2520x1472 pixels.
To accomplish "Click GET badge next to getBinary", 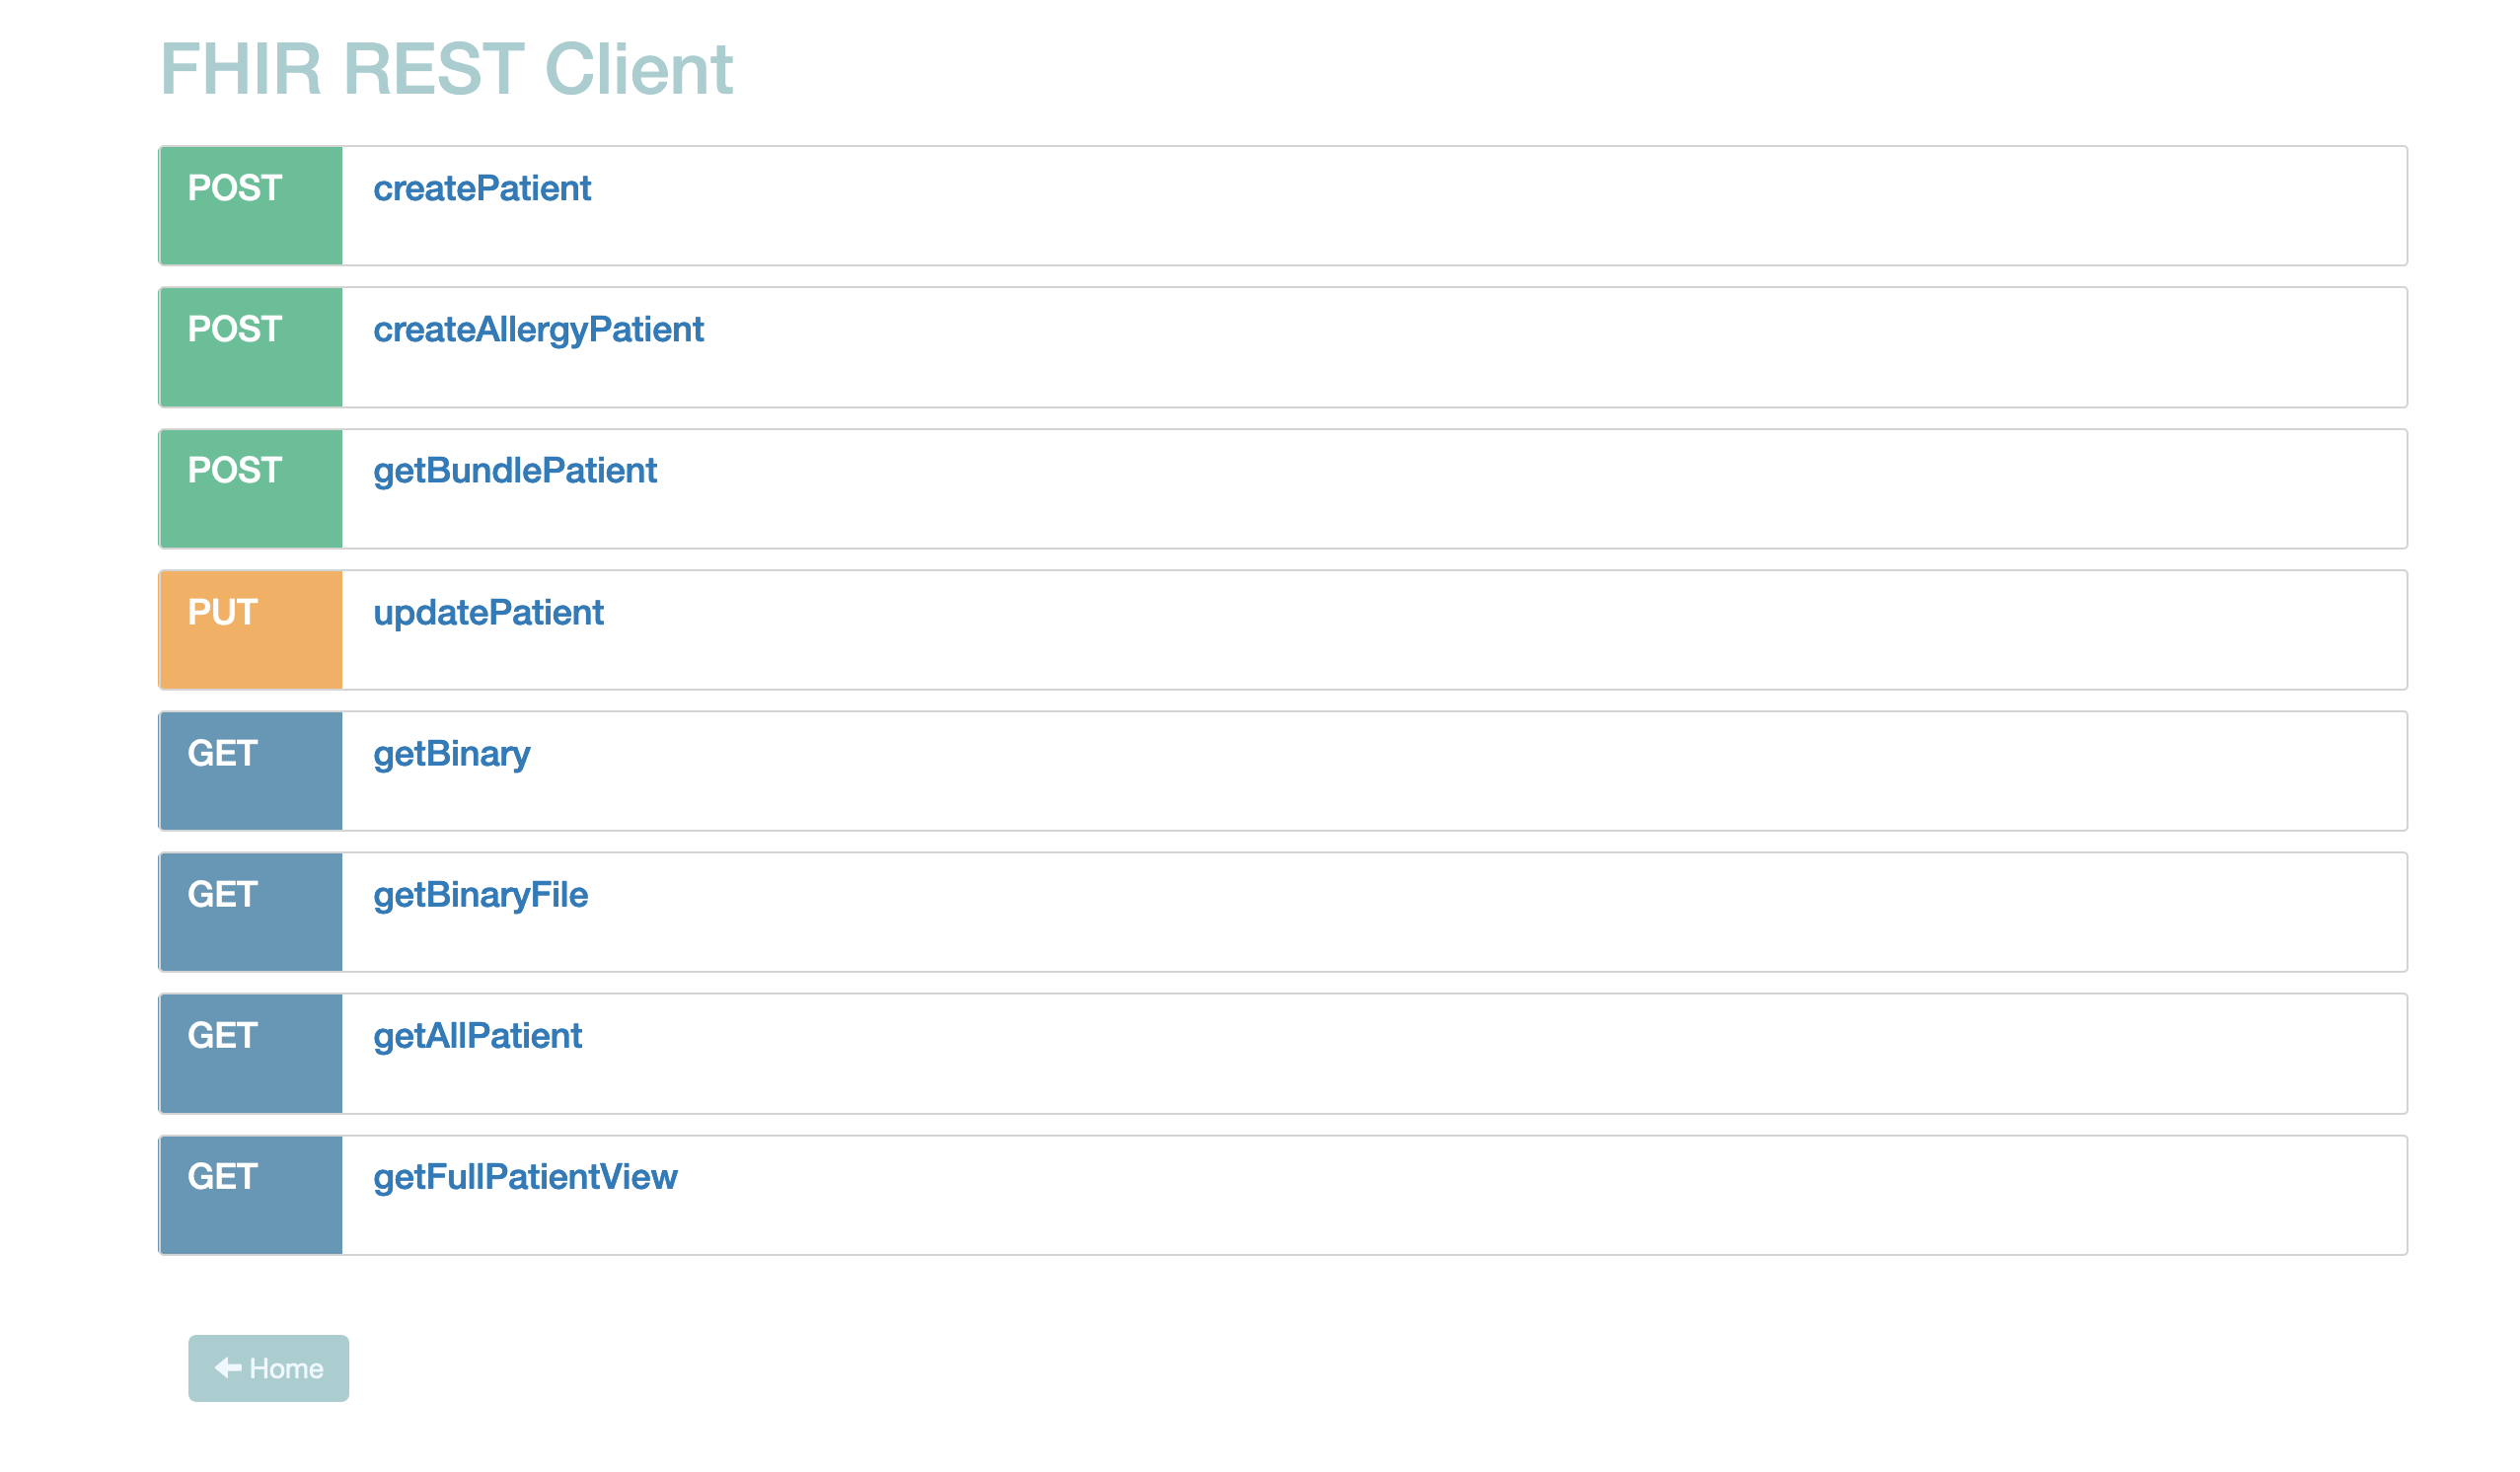I will [x=250, y=771].
